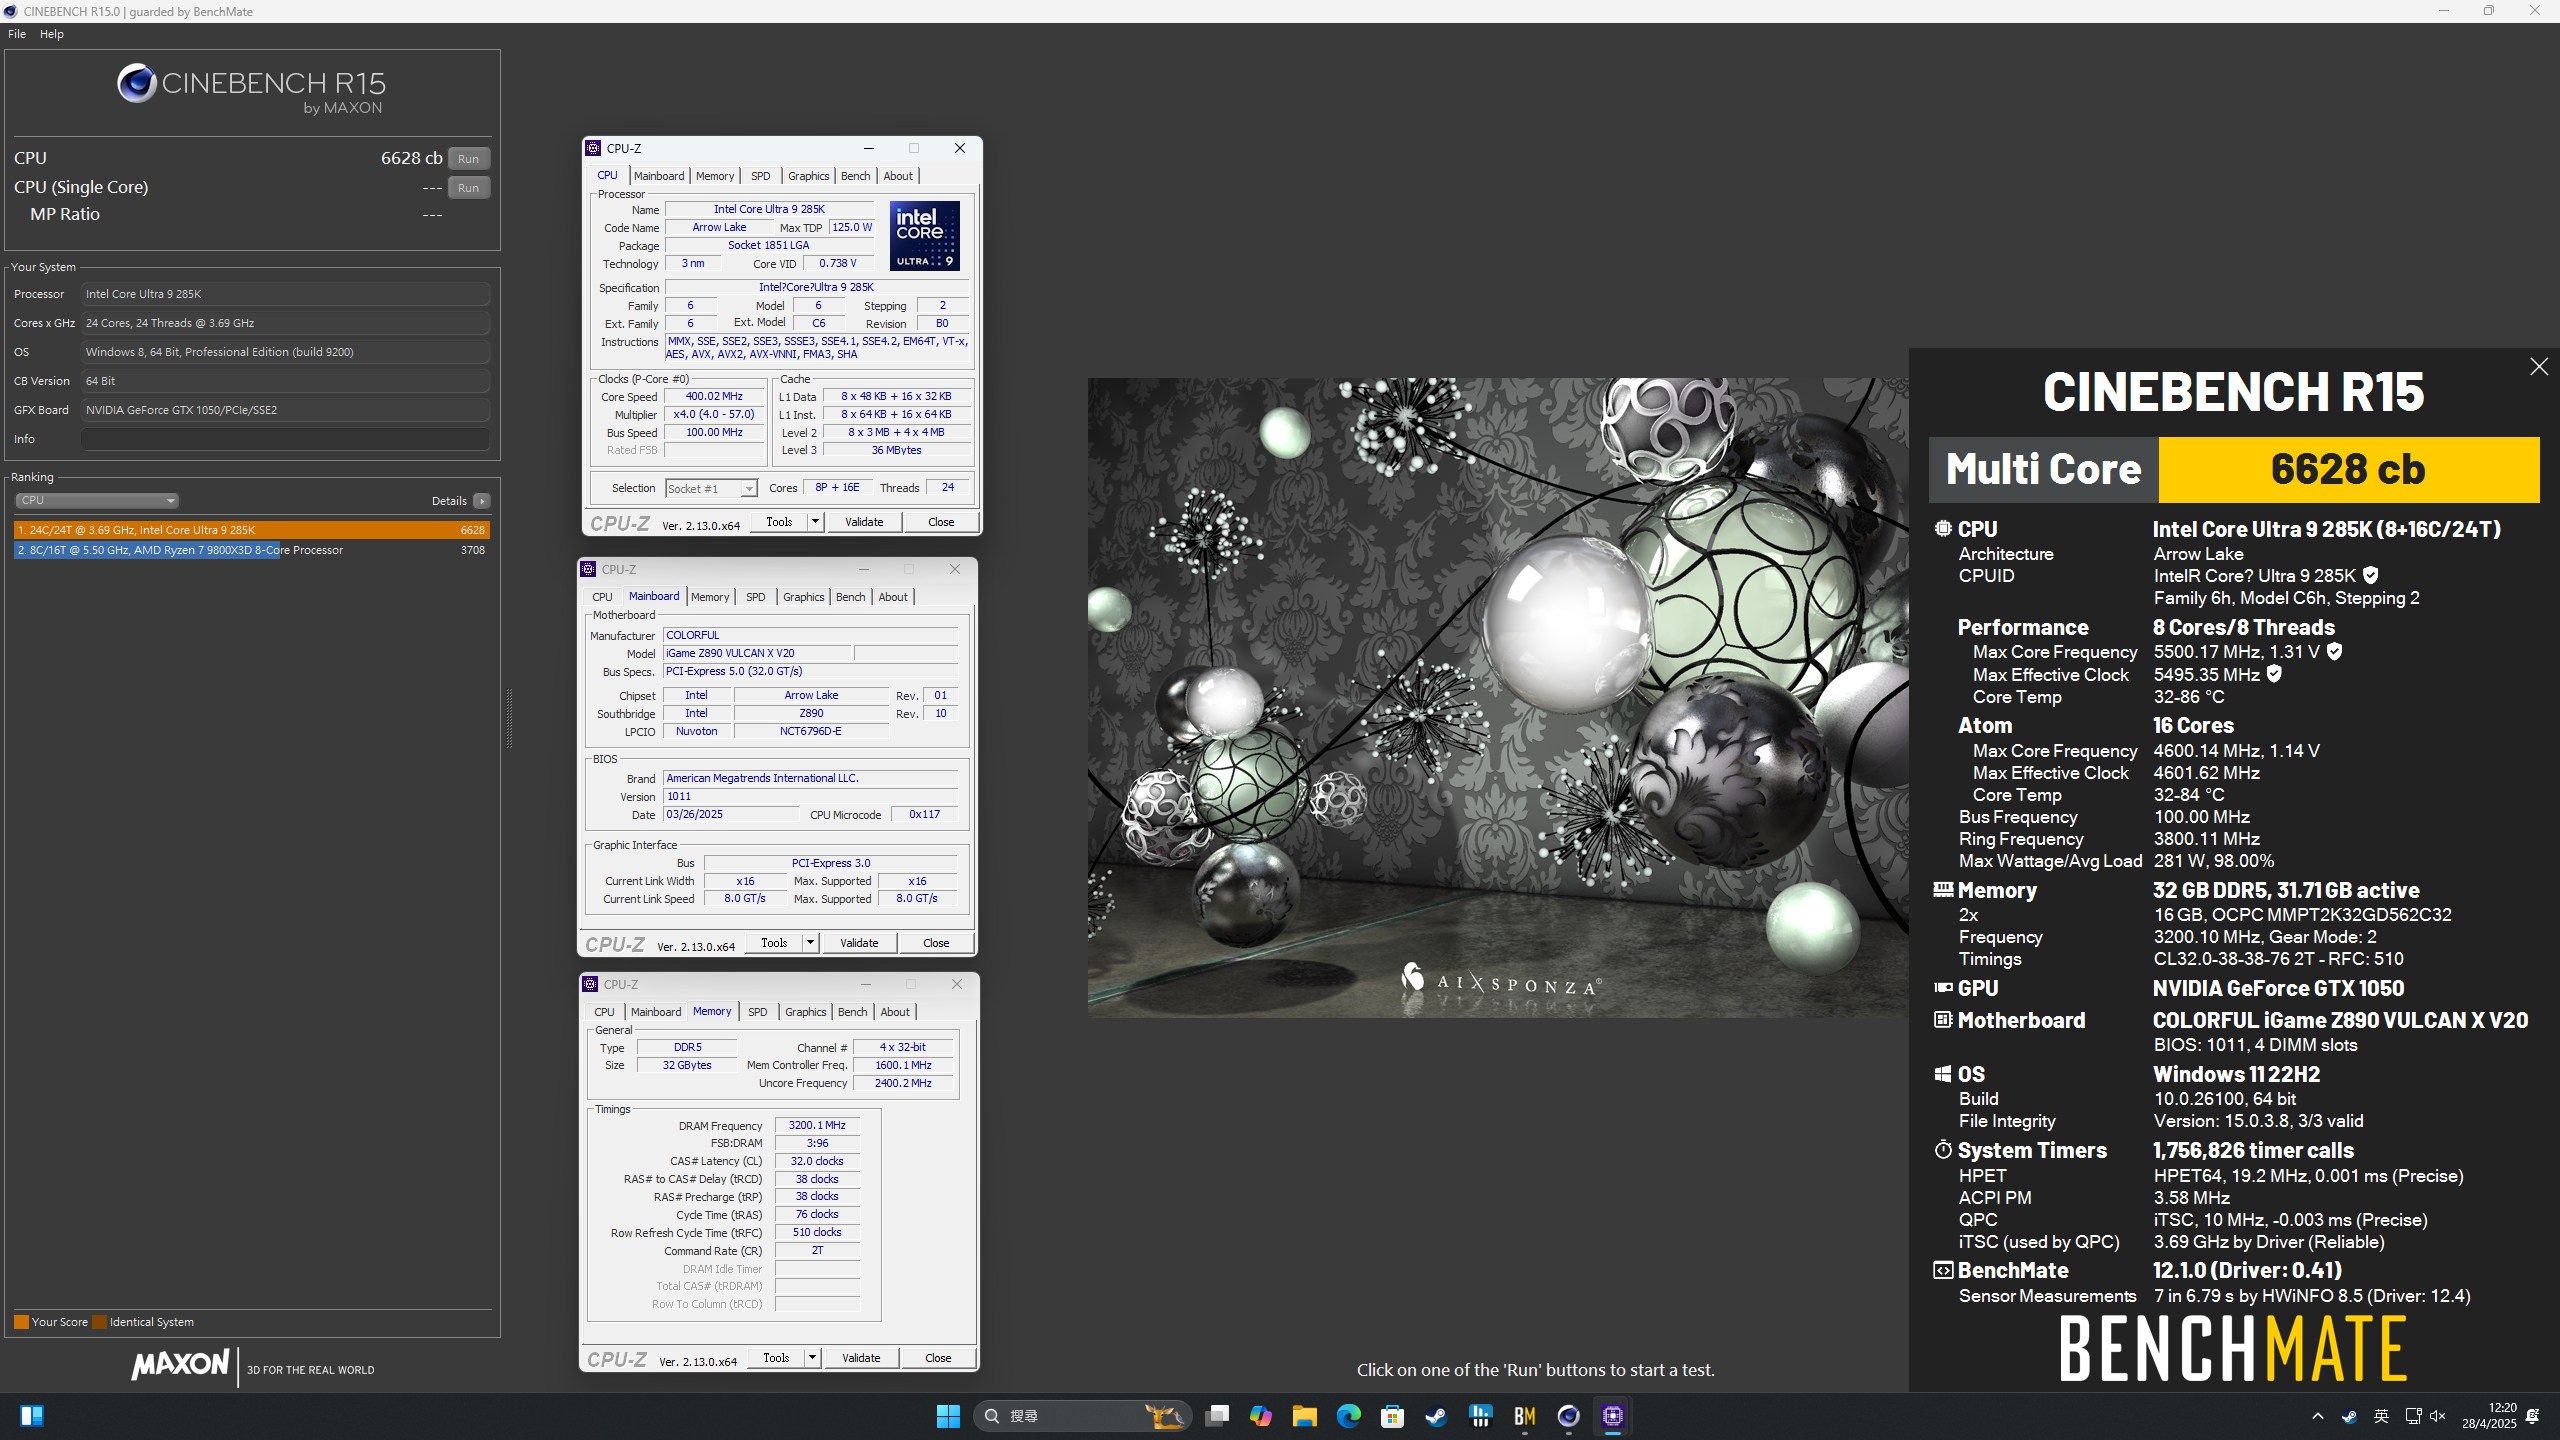Click the Intel Core Ultra 9 logo
The width and height of the screenshot is (2560, 1440).
[x=925, y=235]
